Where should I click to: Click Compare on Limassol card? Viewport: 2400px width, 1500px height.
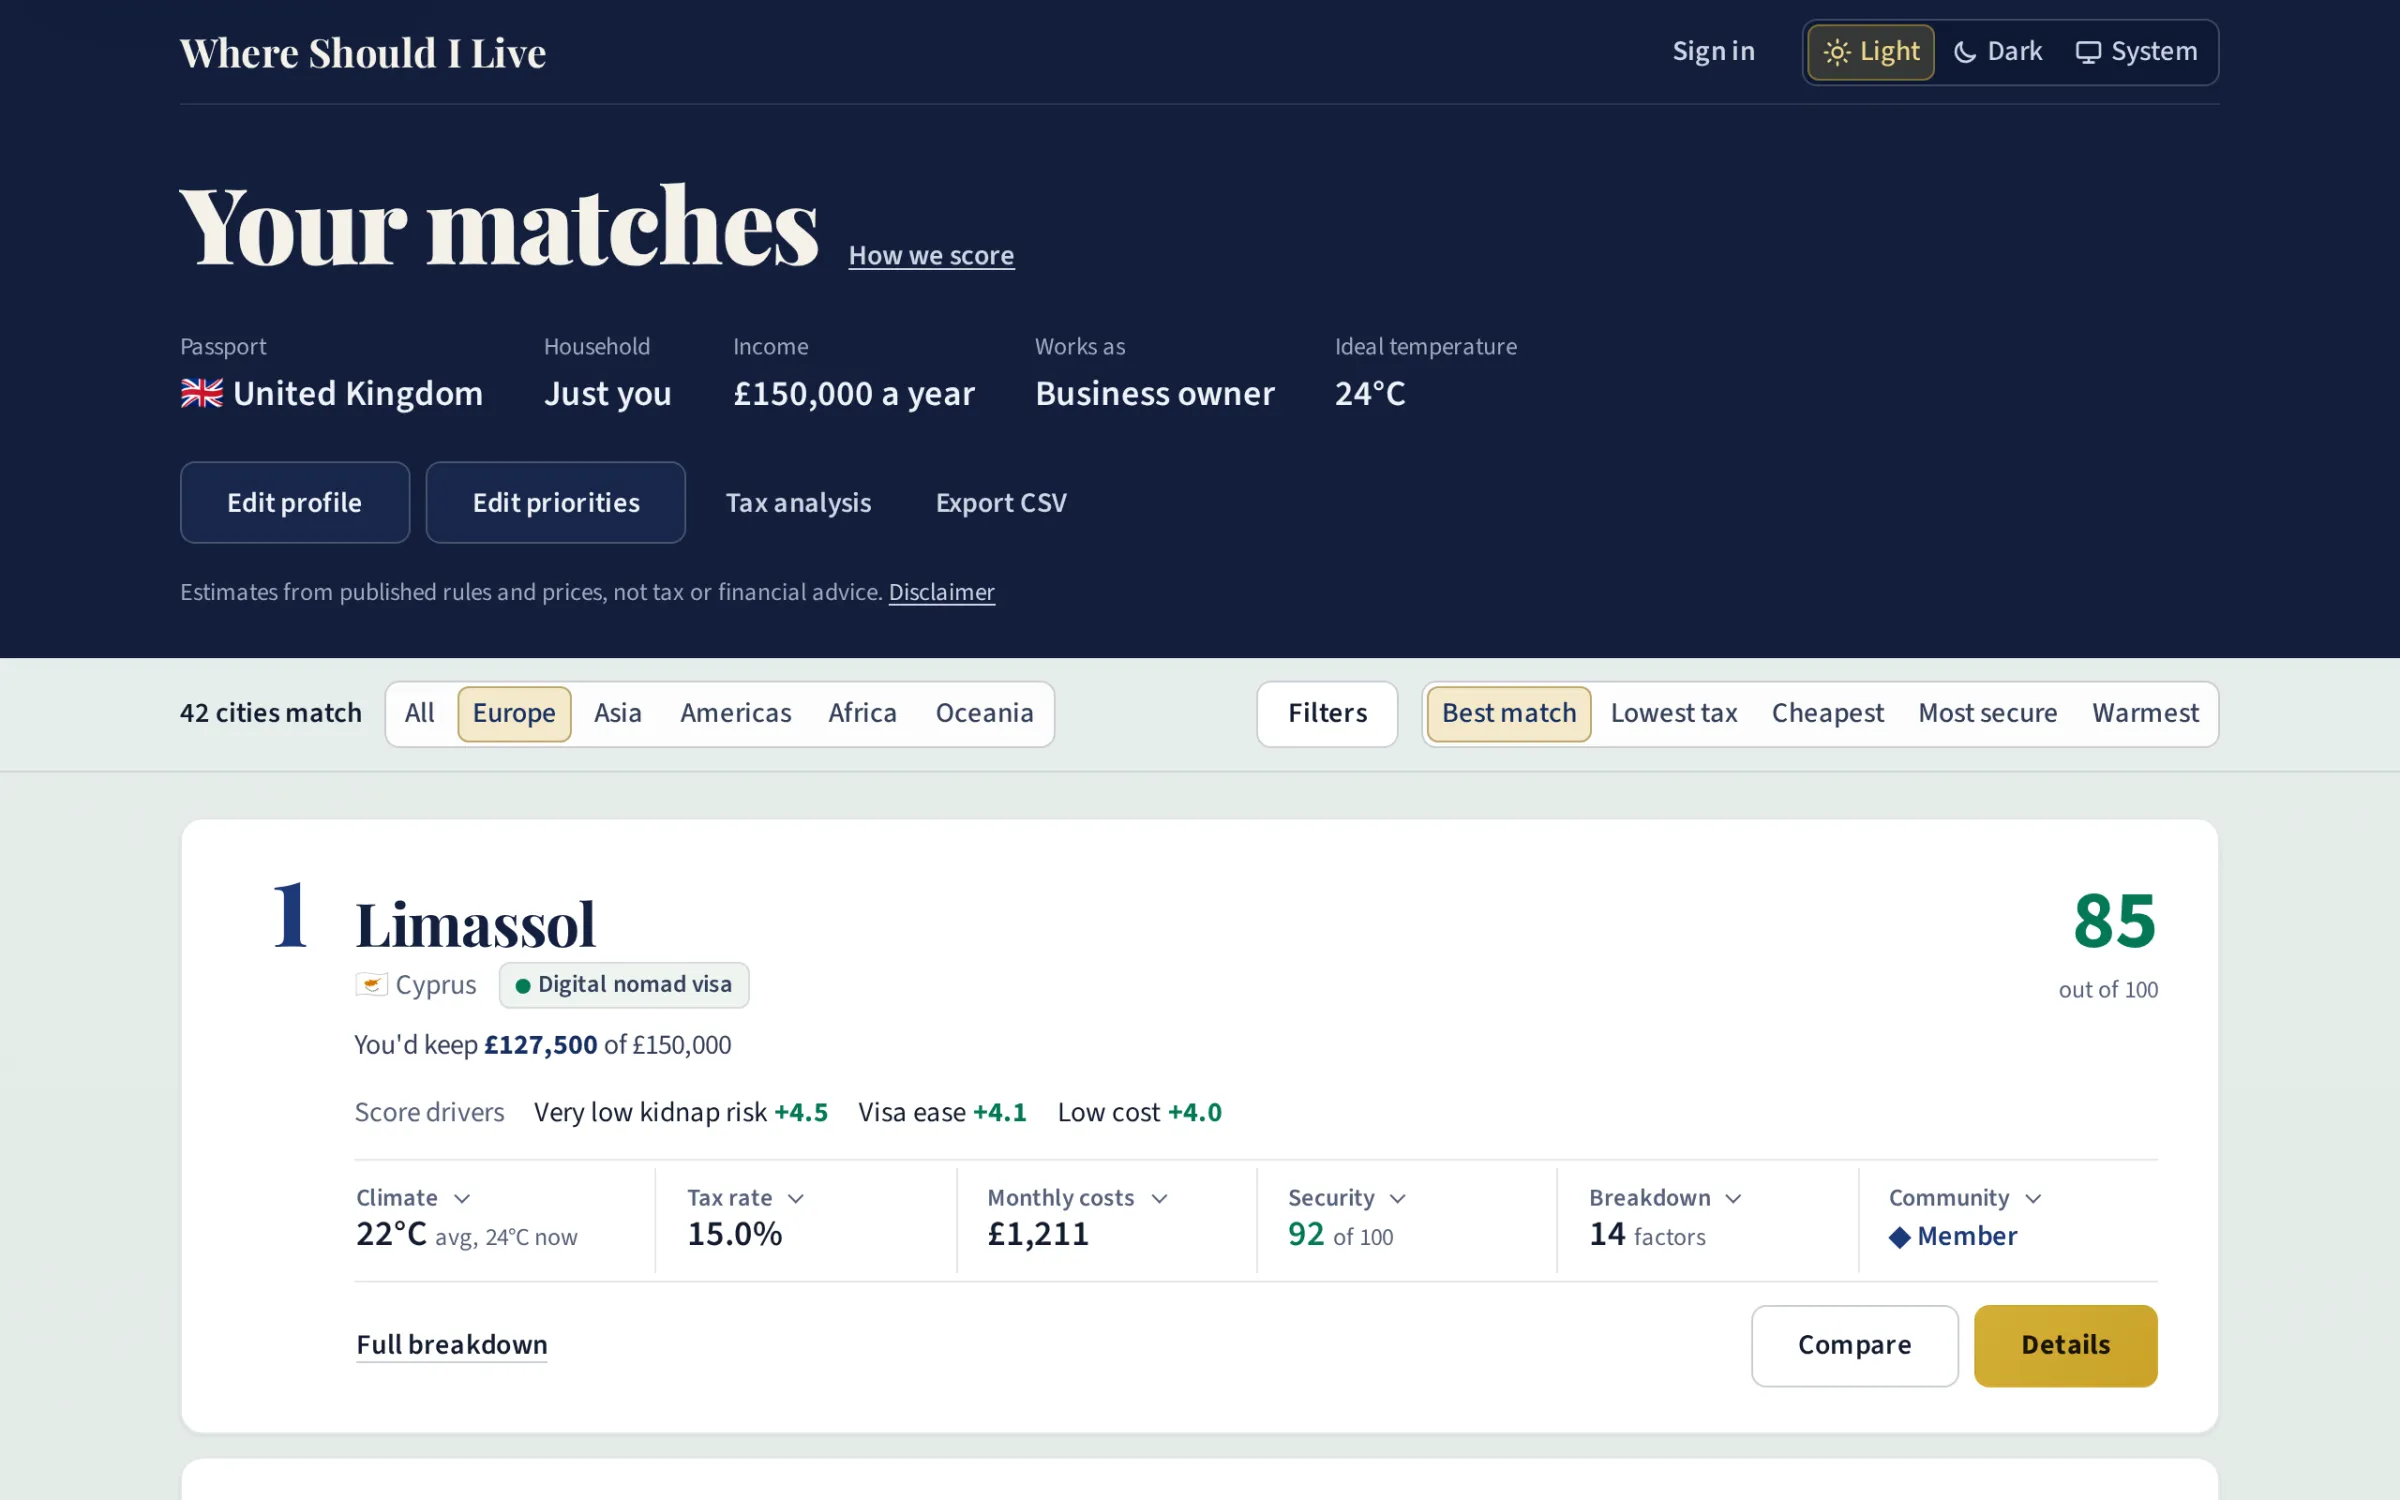click(x=1855, y=1346)
